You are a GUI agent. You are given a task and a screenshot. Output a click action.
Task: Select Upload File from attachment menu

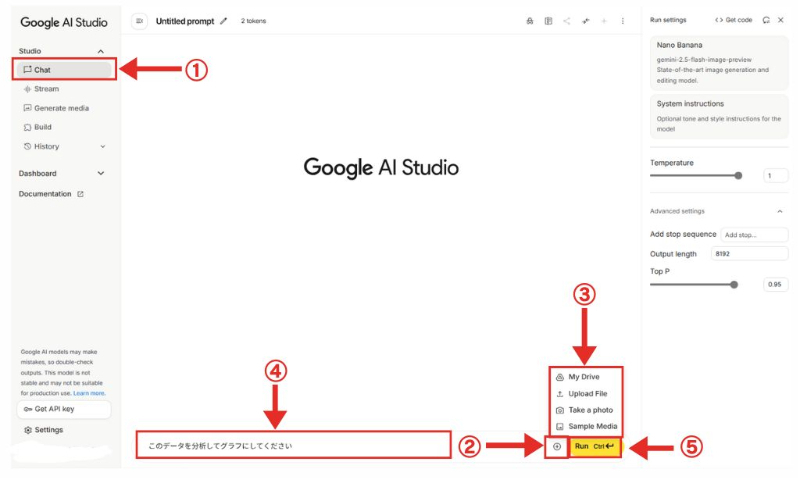click(x=589, y=394)
